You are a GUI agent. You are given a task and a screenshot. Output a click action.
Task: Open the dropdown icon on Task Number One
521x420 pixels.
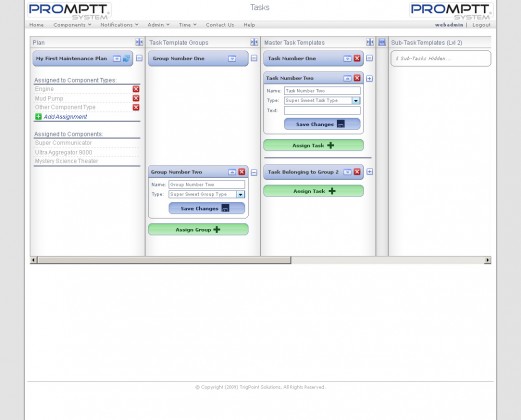coord(347,59)
